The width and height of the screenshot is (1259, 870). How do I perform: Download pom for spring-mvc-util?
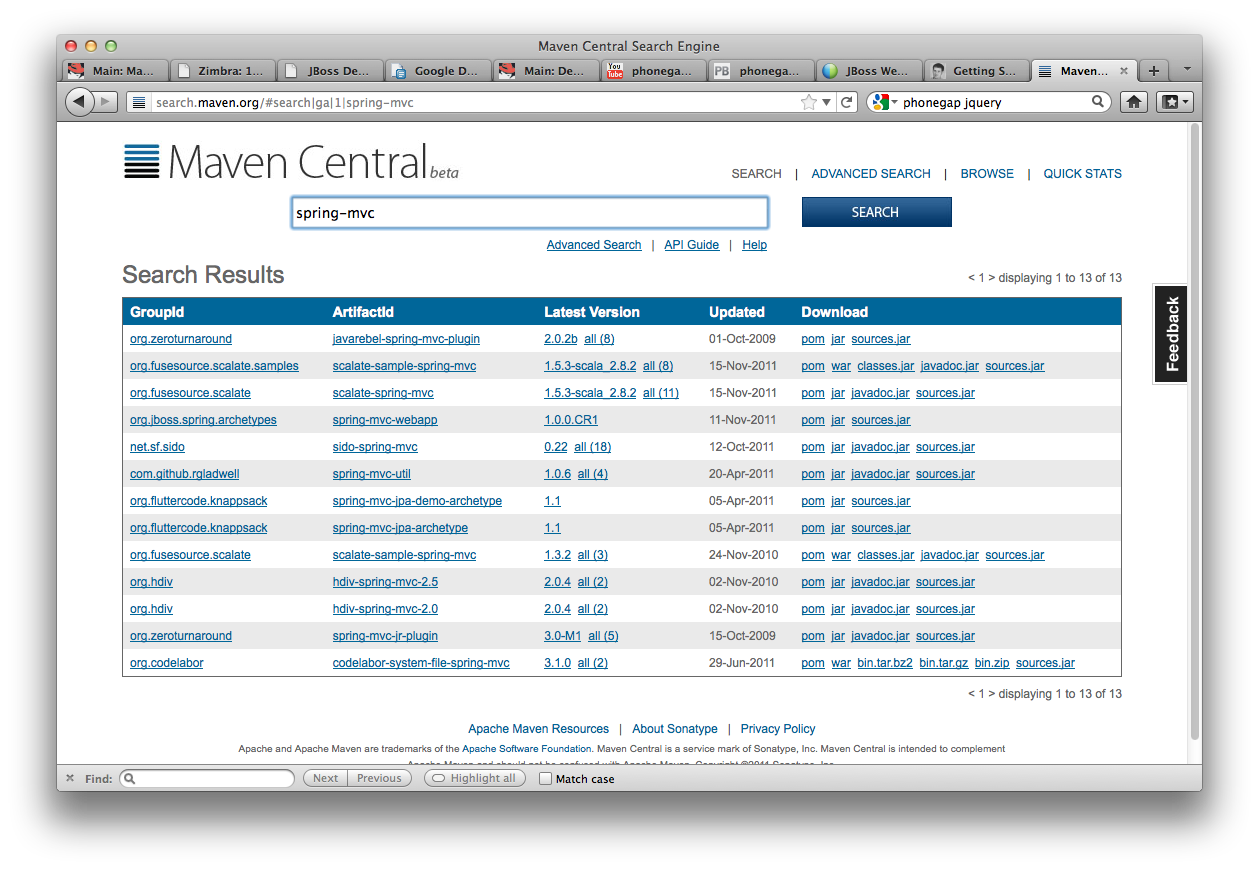pyautogui.click(x=813, y=474)
